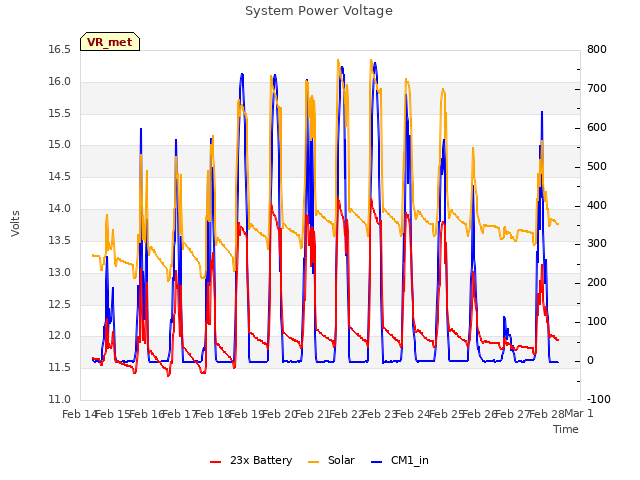Click the Feb 25 x-axis tick label
The height and width of the screenshot is (480, 640).
click(447, 414)
